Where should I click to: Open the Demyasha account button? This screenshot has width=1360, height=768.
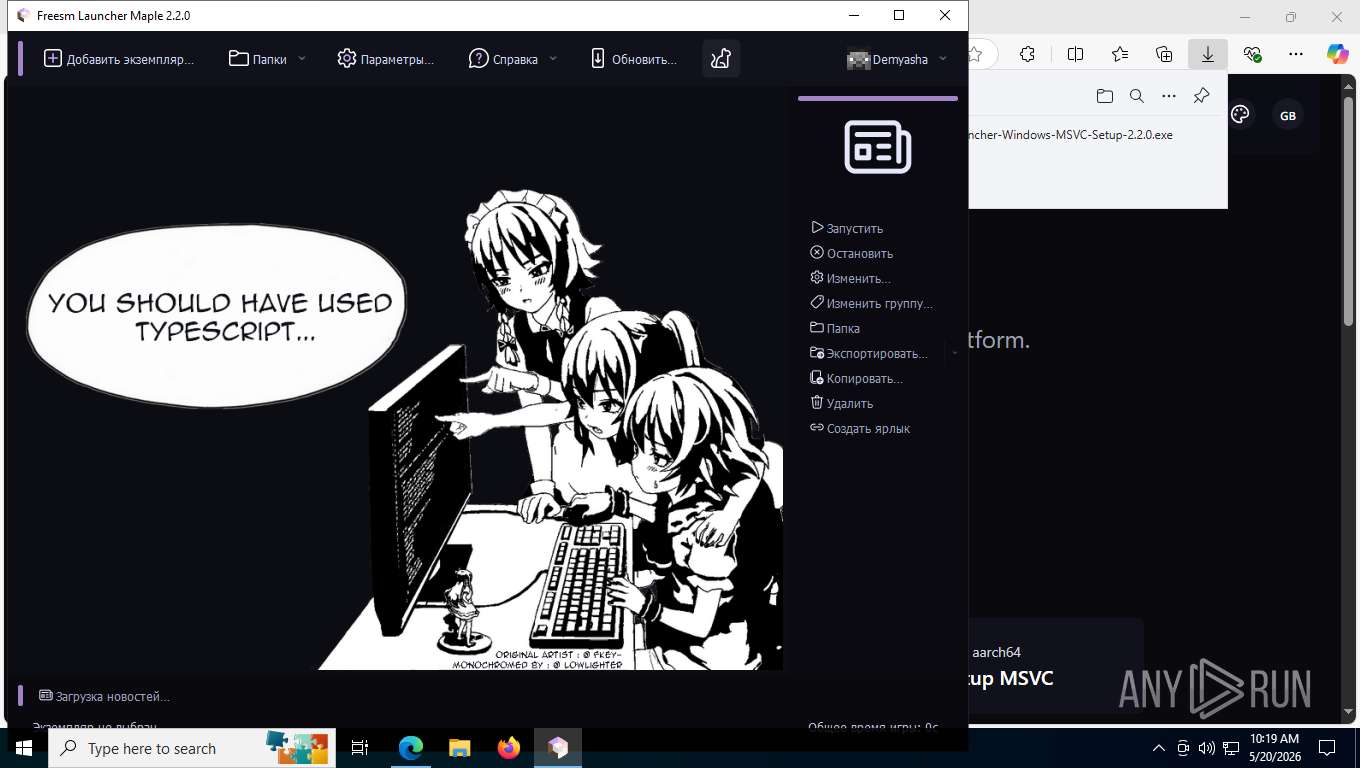[887, 59]
